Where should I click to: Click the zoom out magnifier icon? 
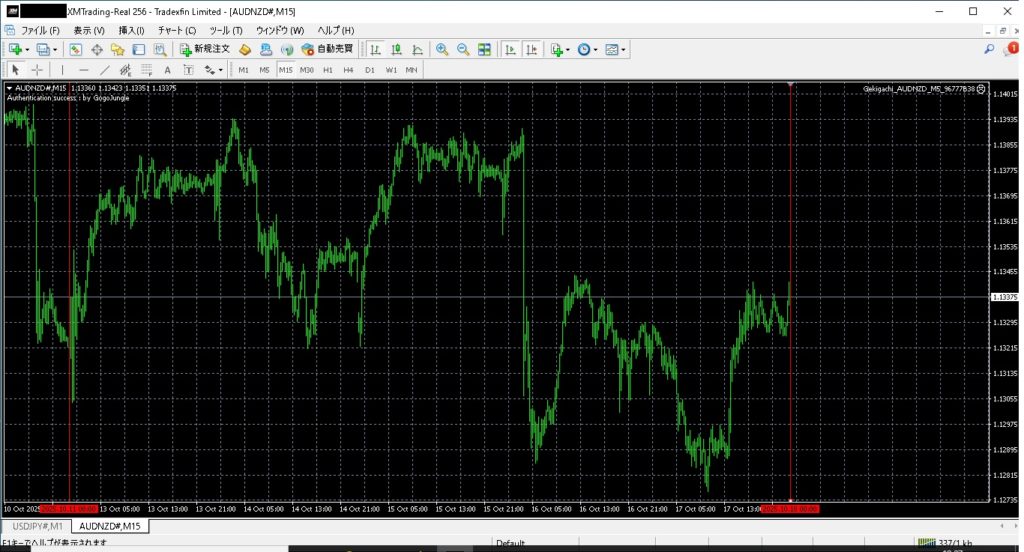pos(463,49)
